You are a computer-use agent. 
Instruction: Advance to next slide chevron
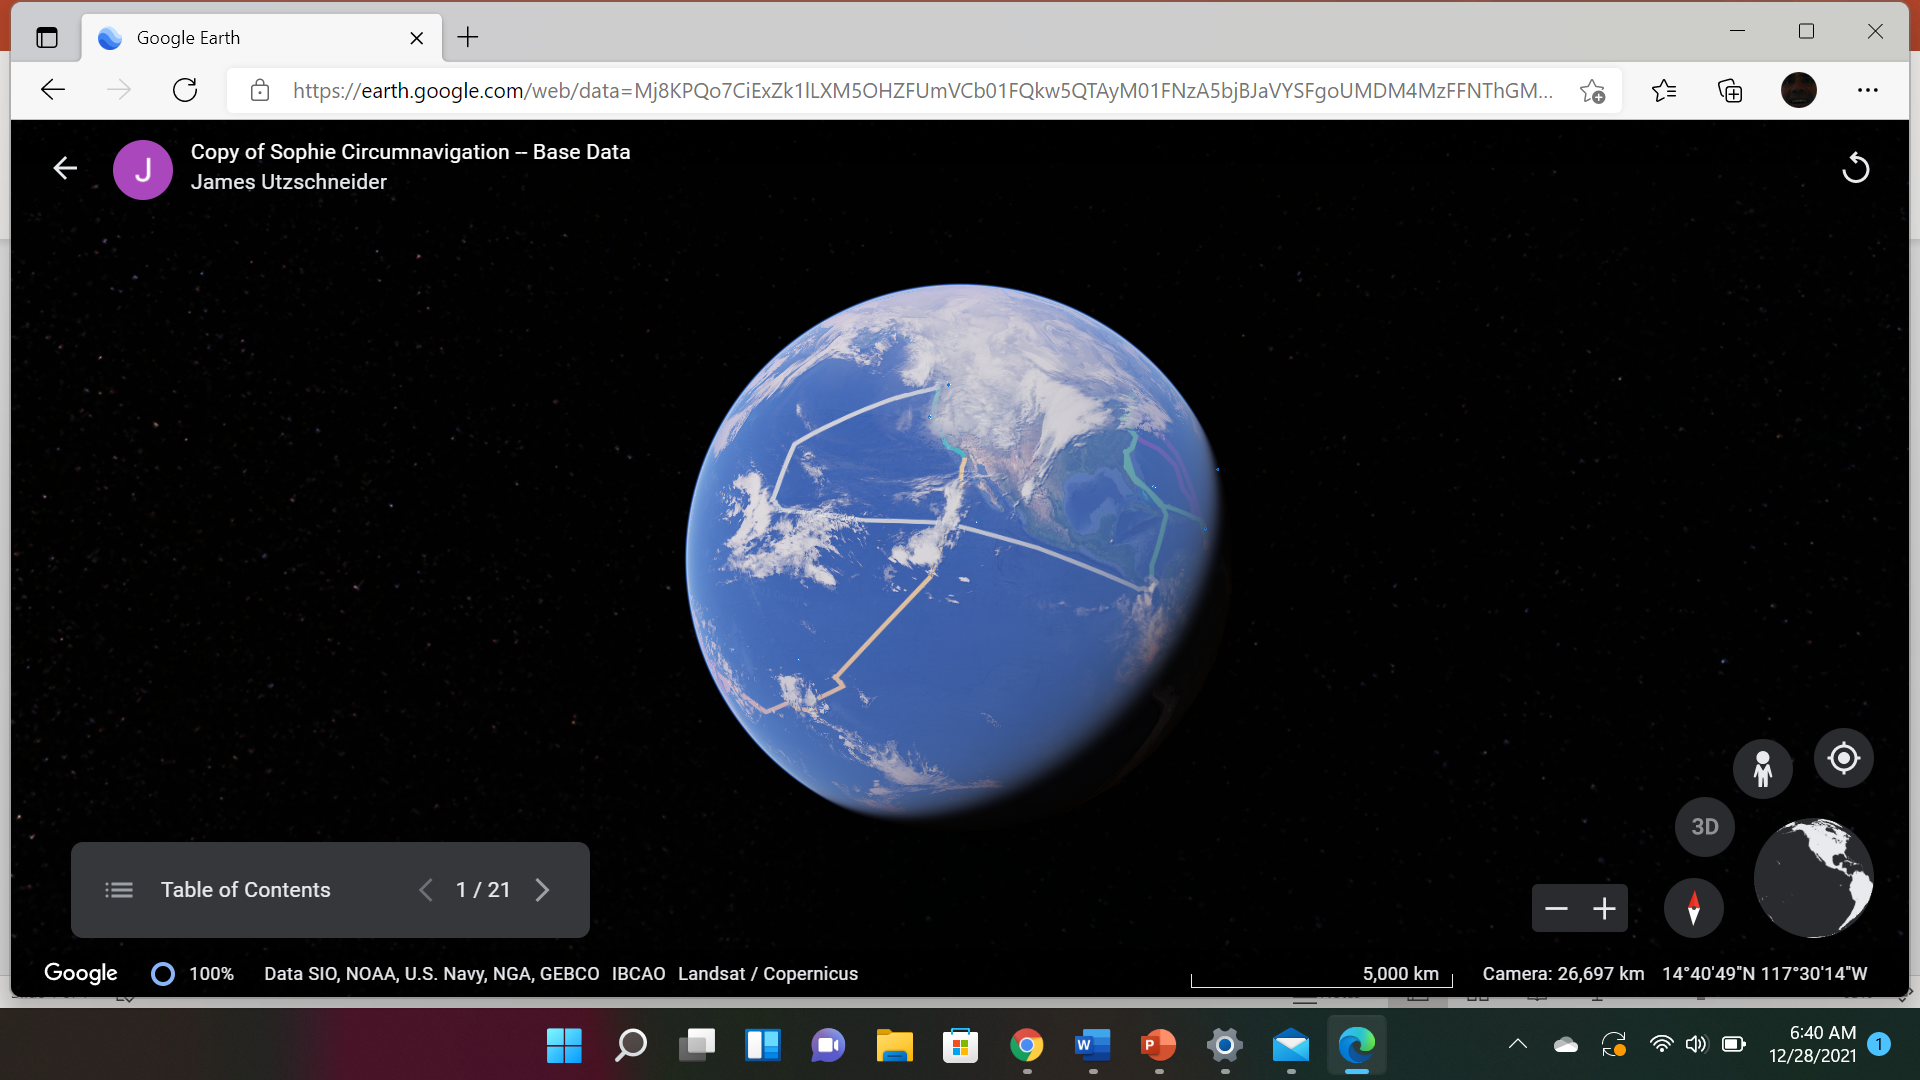[542, 890]
